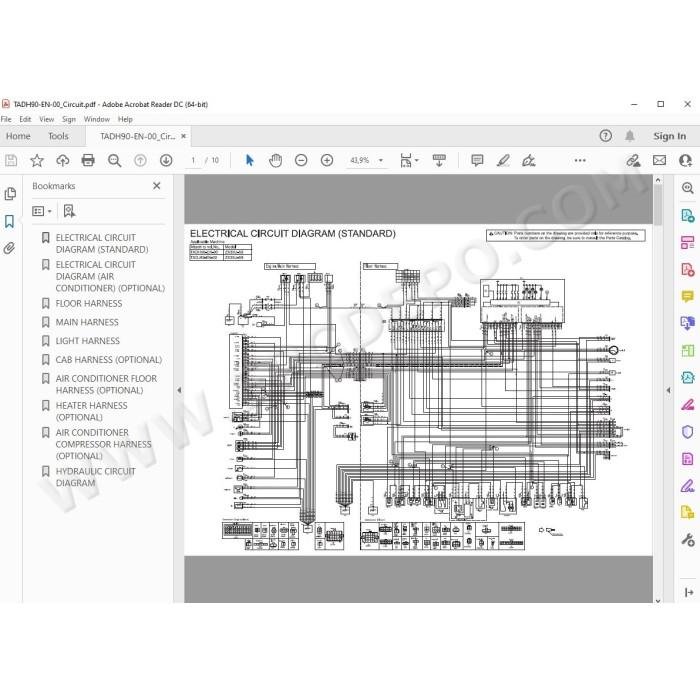The image size is (700, 700).
Task: Add document to starred files
Action: [37, 160]
